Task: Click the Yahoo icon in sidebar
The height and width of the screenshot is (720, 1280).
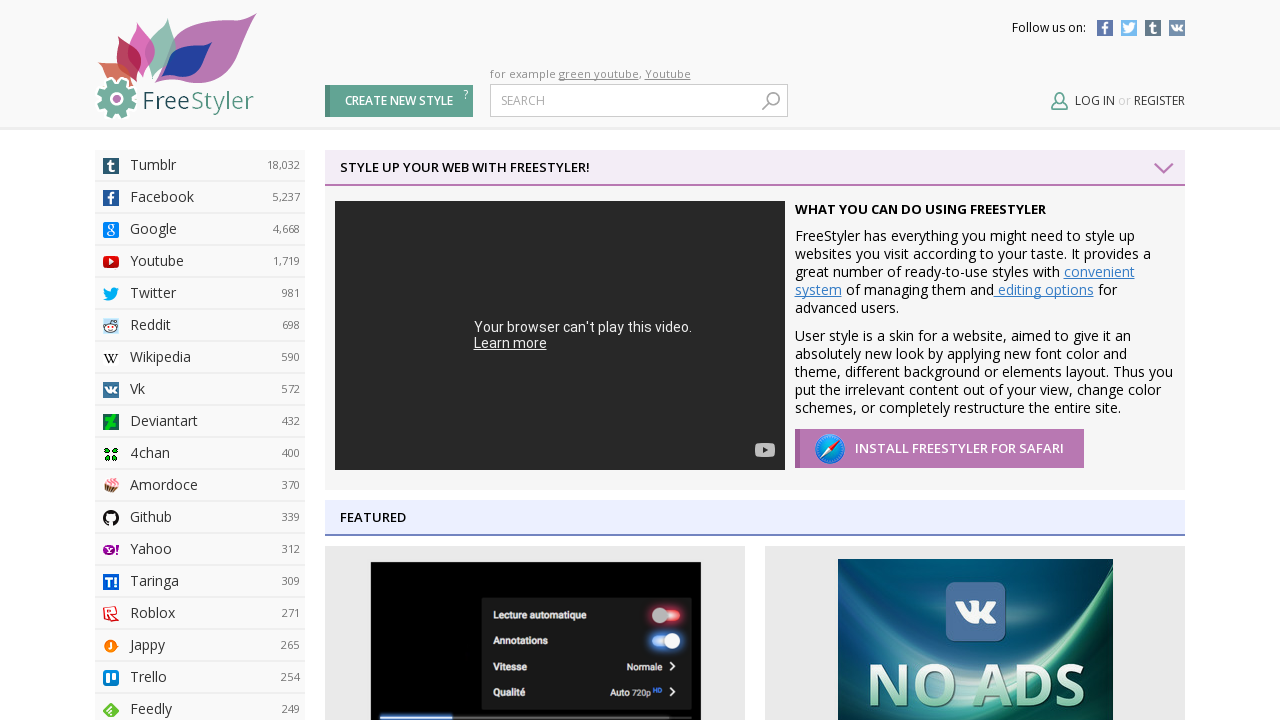Action: pyautogui.click(x=111, y=550)
